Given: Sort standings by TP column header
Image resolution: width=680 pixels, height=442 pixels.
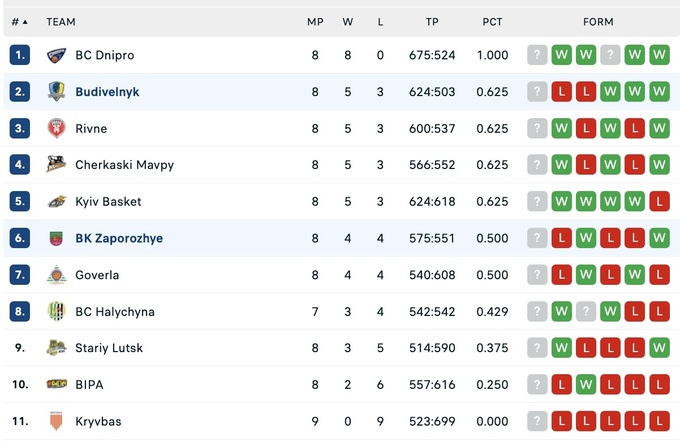Looking at the screenshot, I should point(432,21).
